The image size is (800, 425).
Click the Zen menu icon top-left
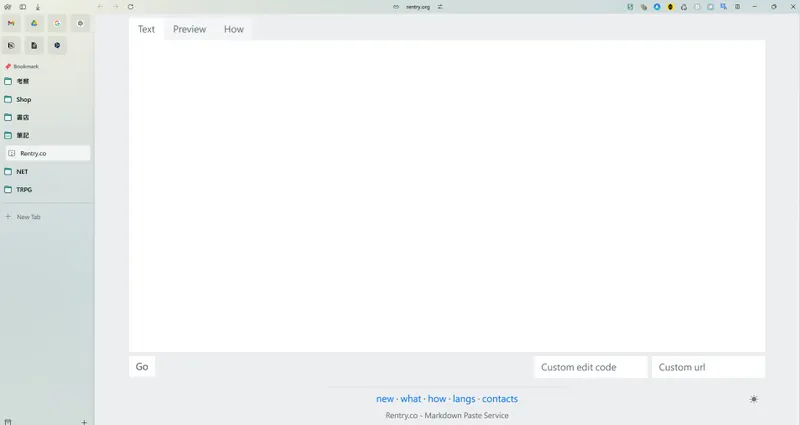8,7
